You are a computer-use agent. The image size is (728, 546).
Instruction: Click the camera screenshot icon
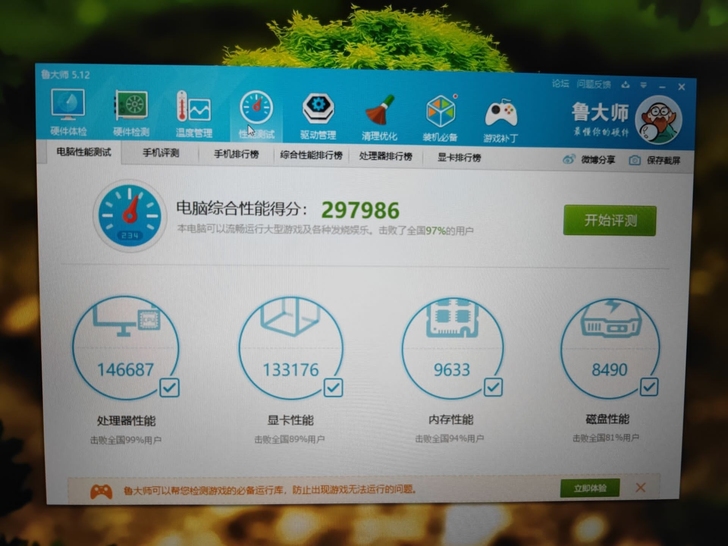635,160
